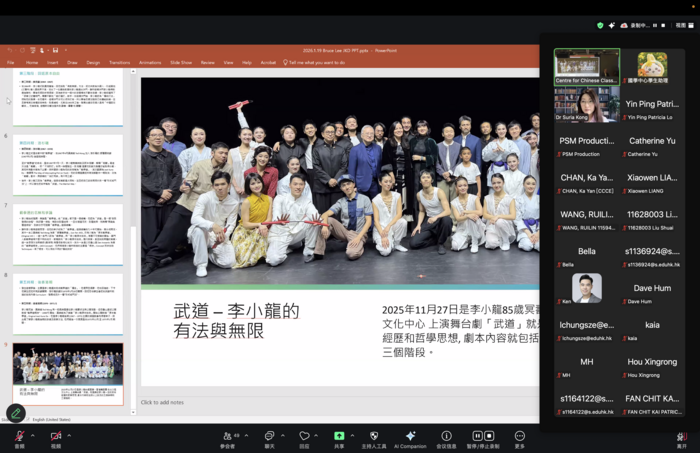The height and width of the screenshot is (453, 700).
Task: Open the More options ellipsis icon
Action: [520, 436]
